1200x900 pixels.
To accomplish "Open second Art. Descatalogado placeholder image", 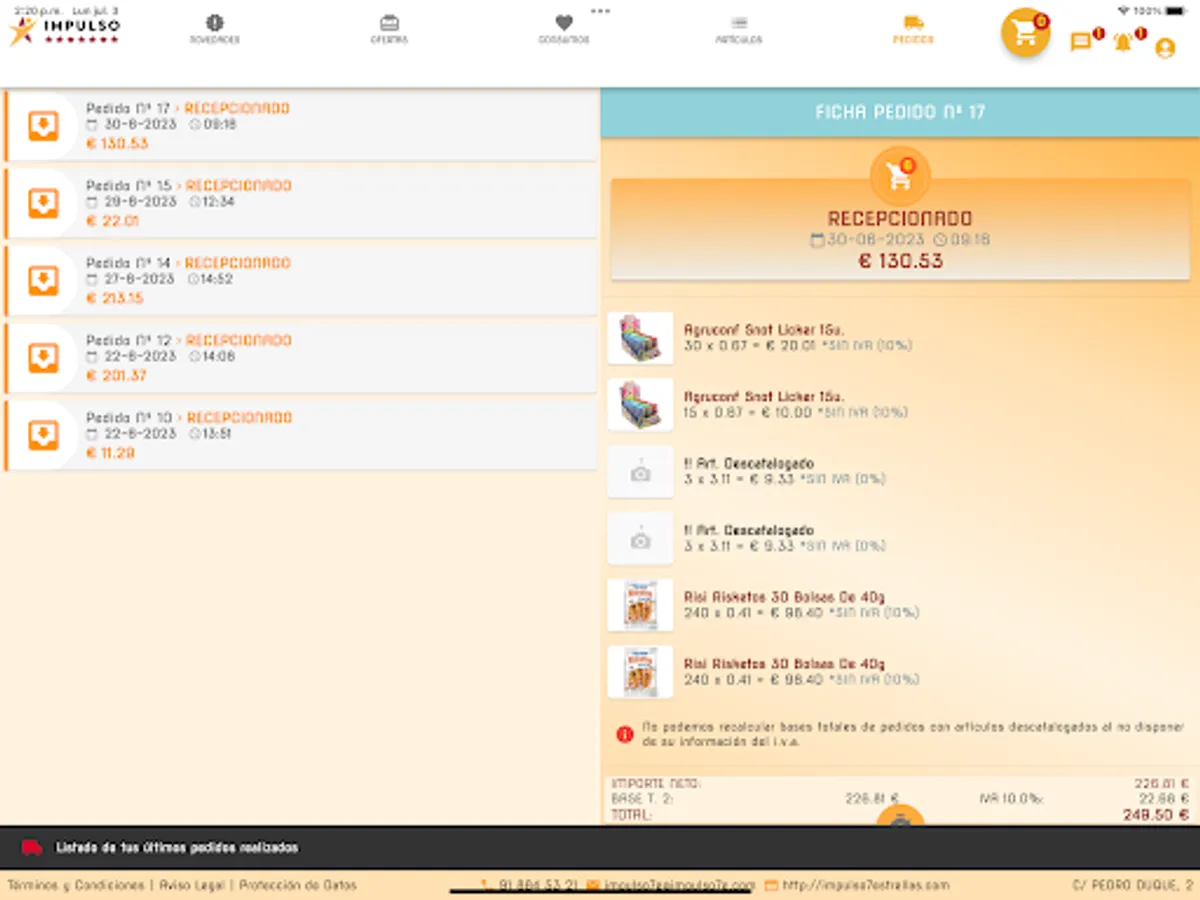I will (x=640, y=539).
